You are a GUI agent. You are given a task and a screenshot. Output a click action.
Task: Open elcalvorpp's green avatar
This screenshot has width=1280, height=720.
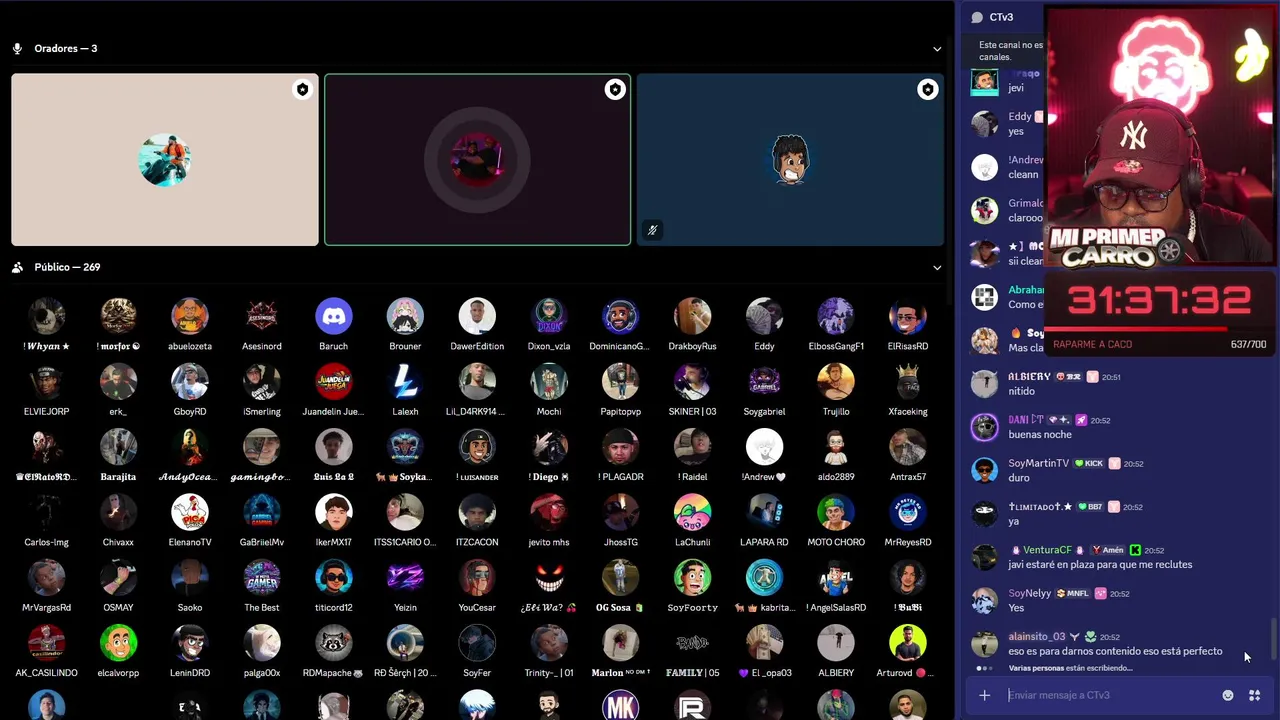(118, 643)
